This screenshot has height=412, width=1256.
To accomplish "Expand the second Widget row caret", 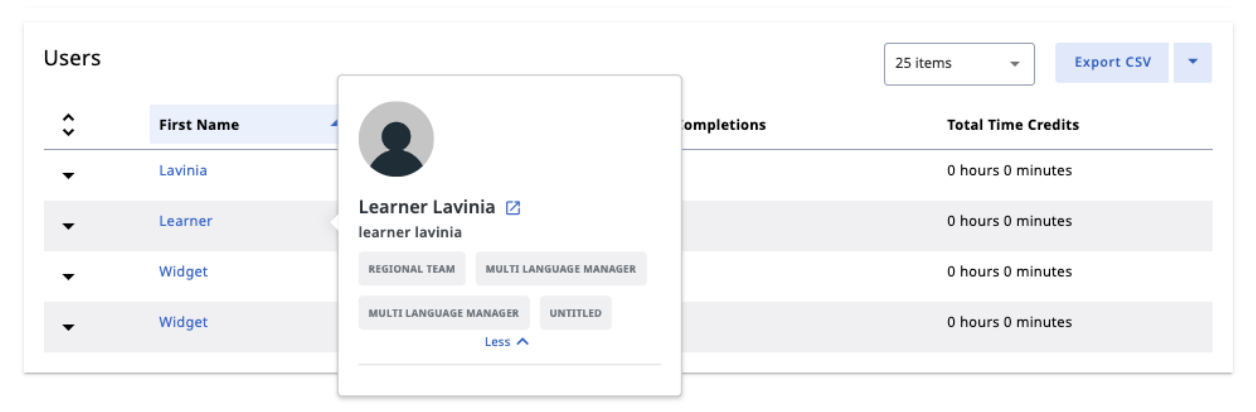I will (x=68, y=327).
